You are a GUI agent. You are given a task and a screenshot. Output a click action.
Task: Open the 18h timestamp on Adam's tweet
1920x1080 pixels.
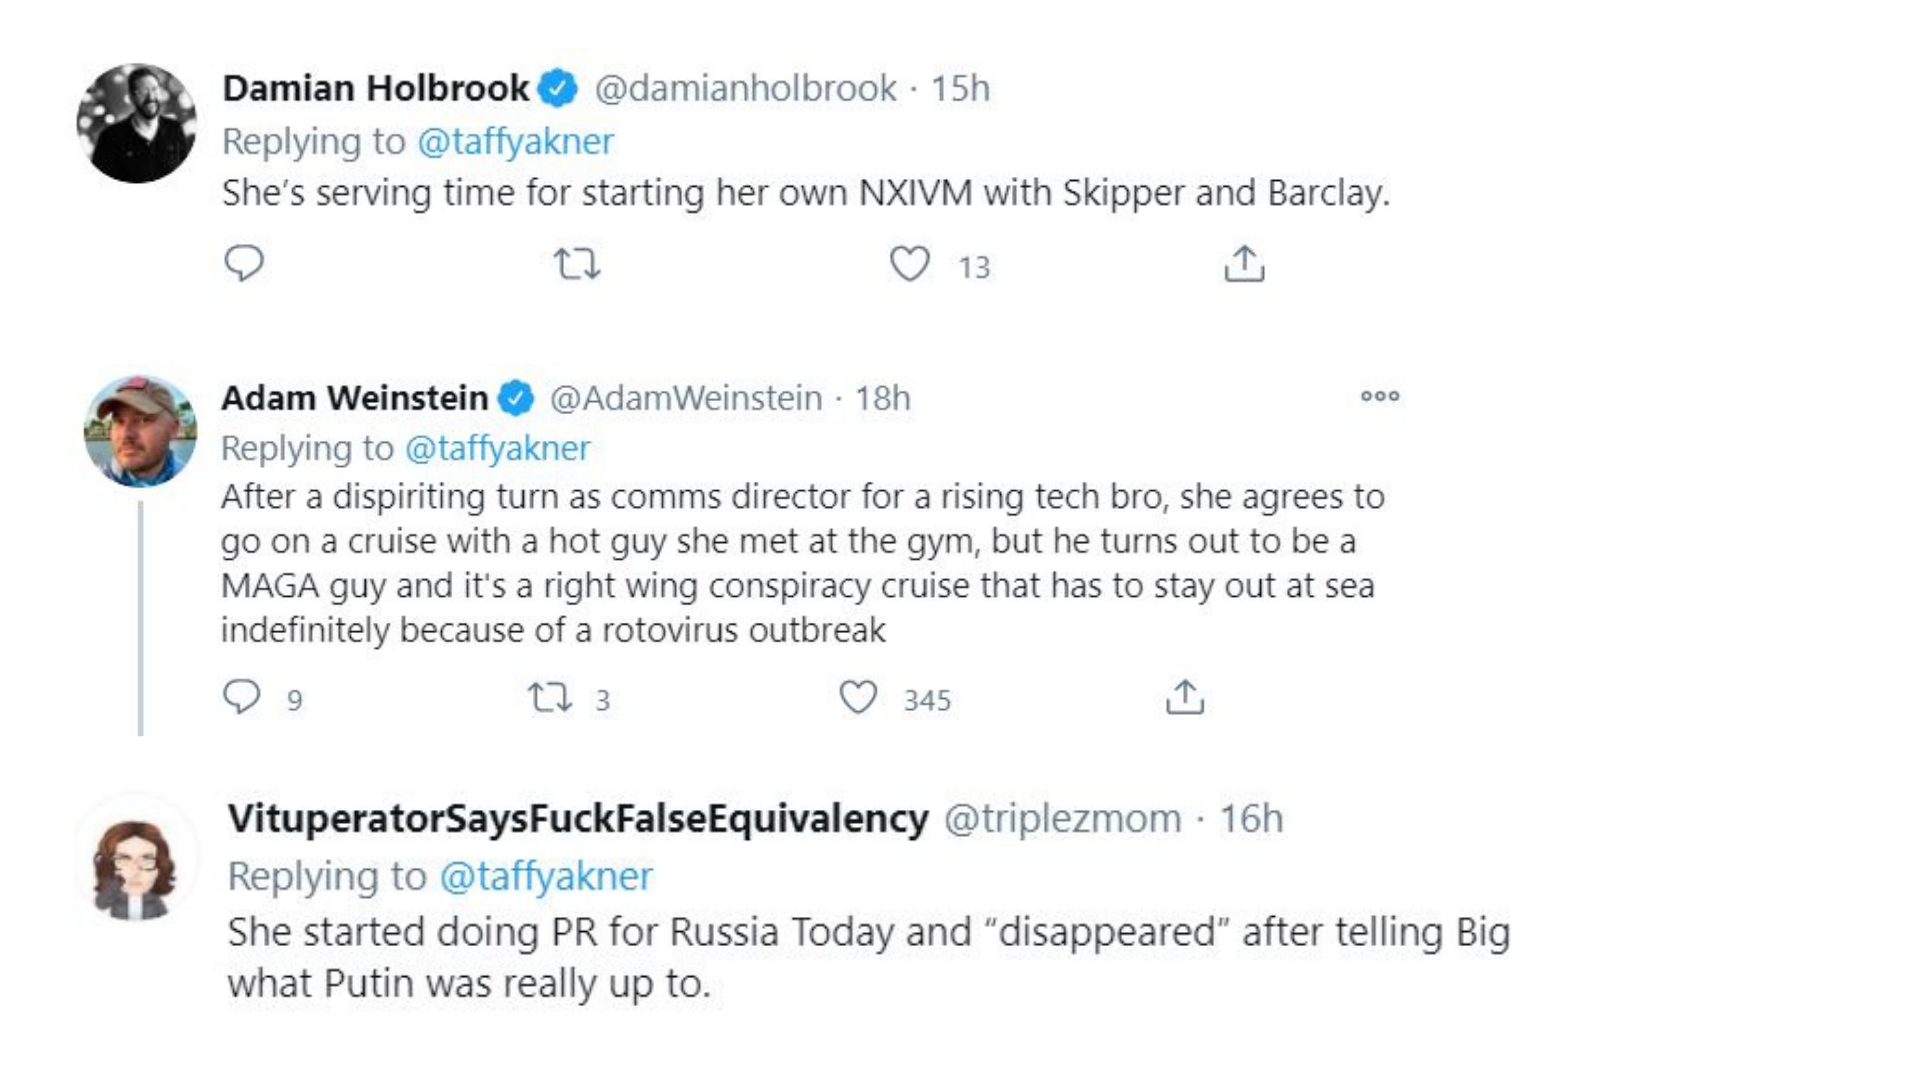(x=882, y=398)
